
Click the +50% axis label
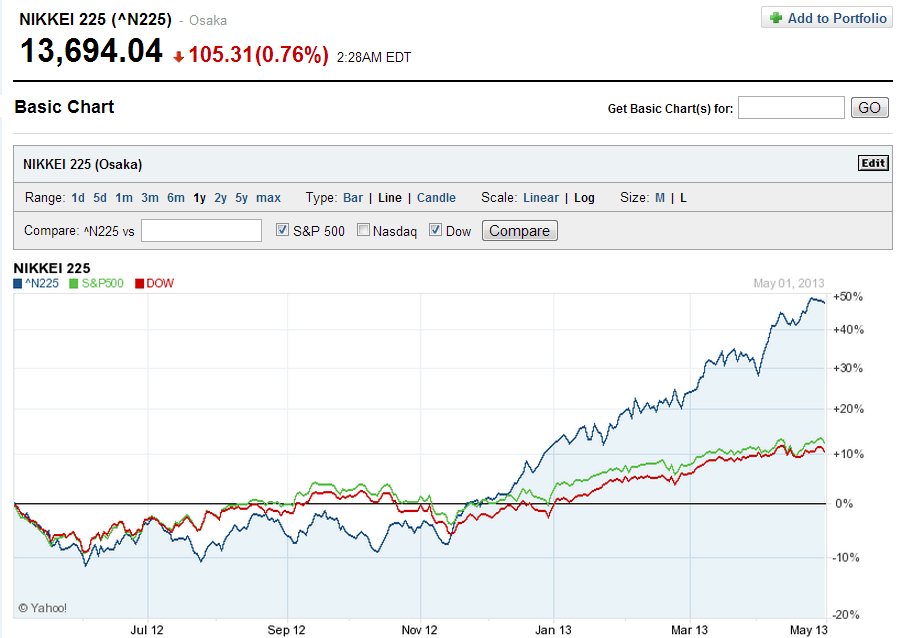click(848, 297)
